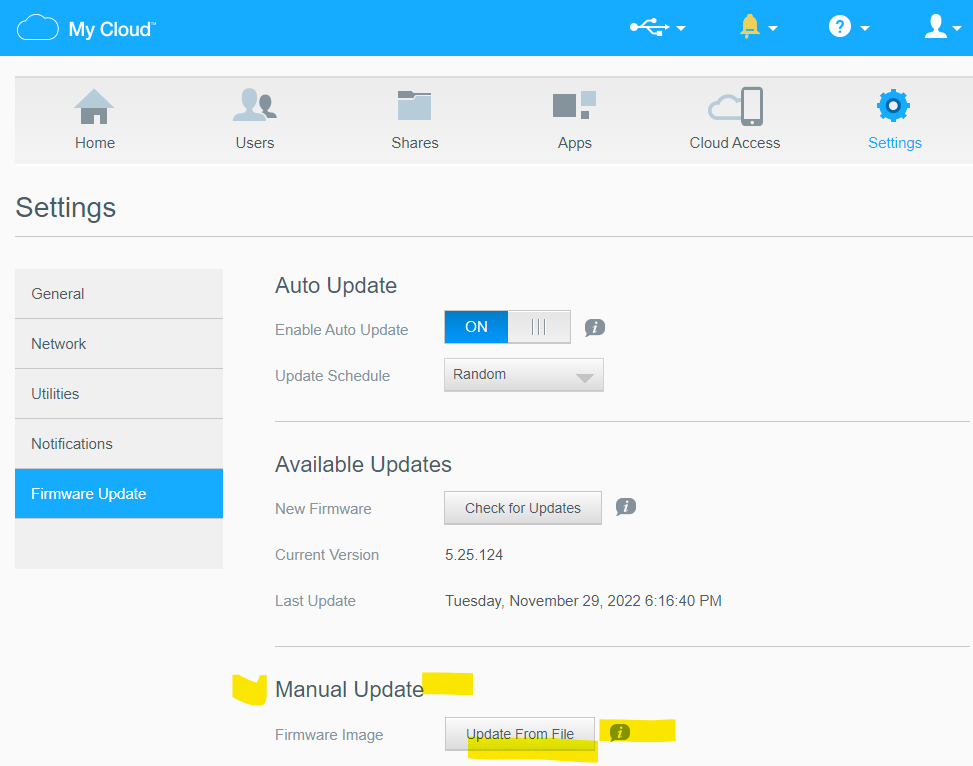This screenshot has height=766, width=973.
Task: Open the Users section icon
Action: point(254,105)
